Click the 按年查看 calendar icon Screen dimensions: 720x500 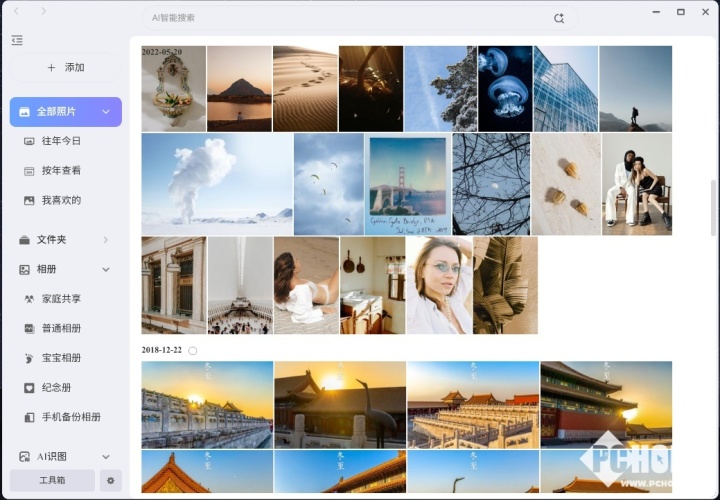click(29, 171)
